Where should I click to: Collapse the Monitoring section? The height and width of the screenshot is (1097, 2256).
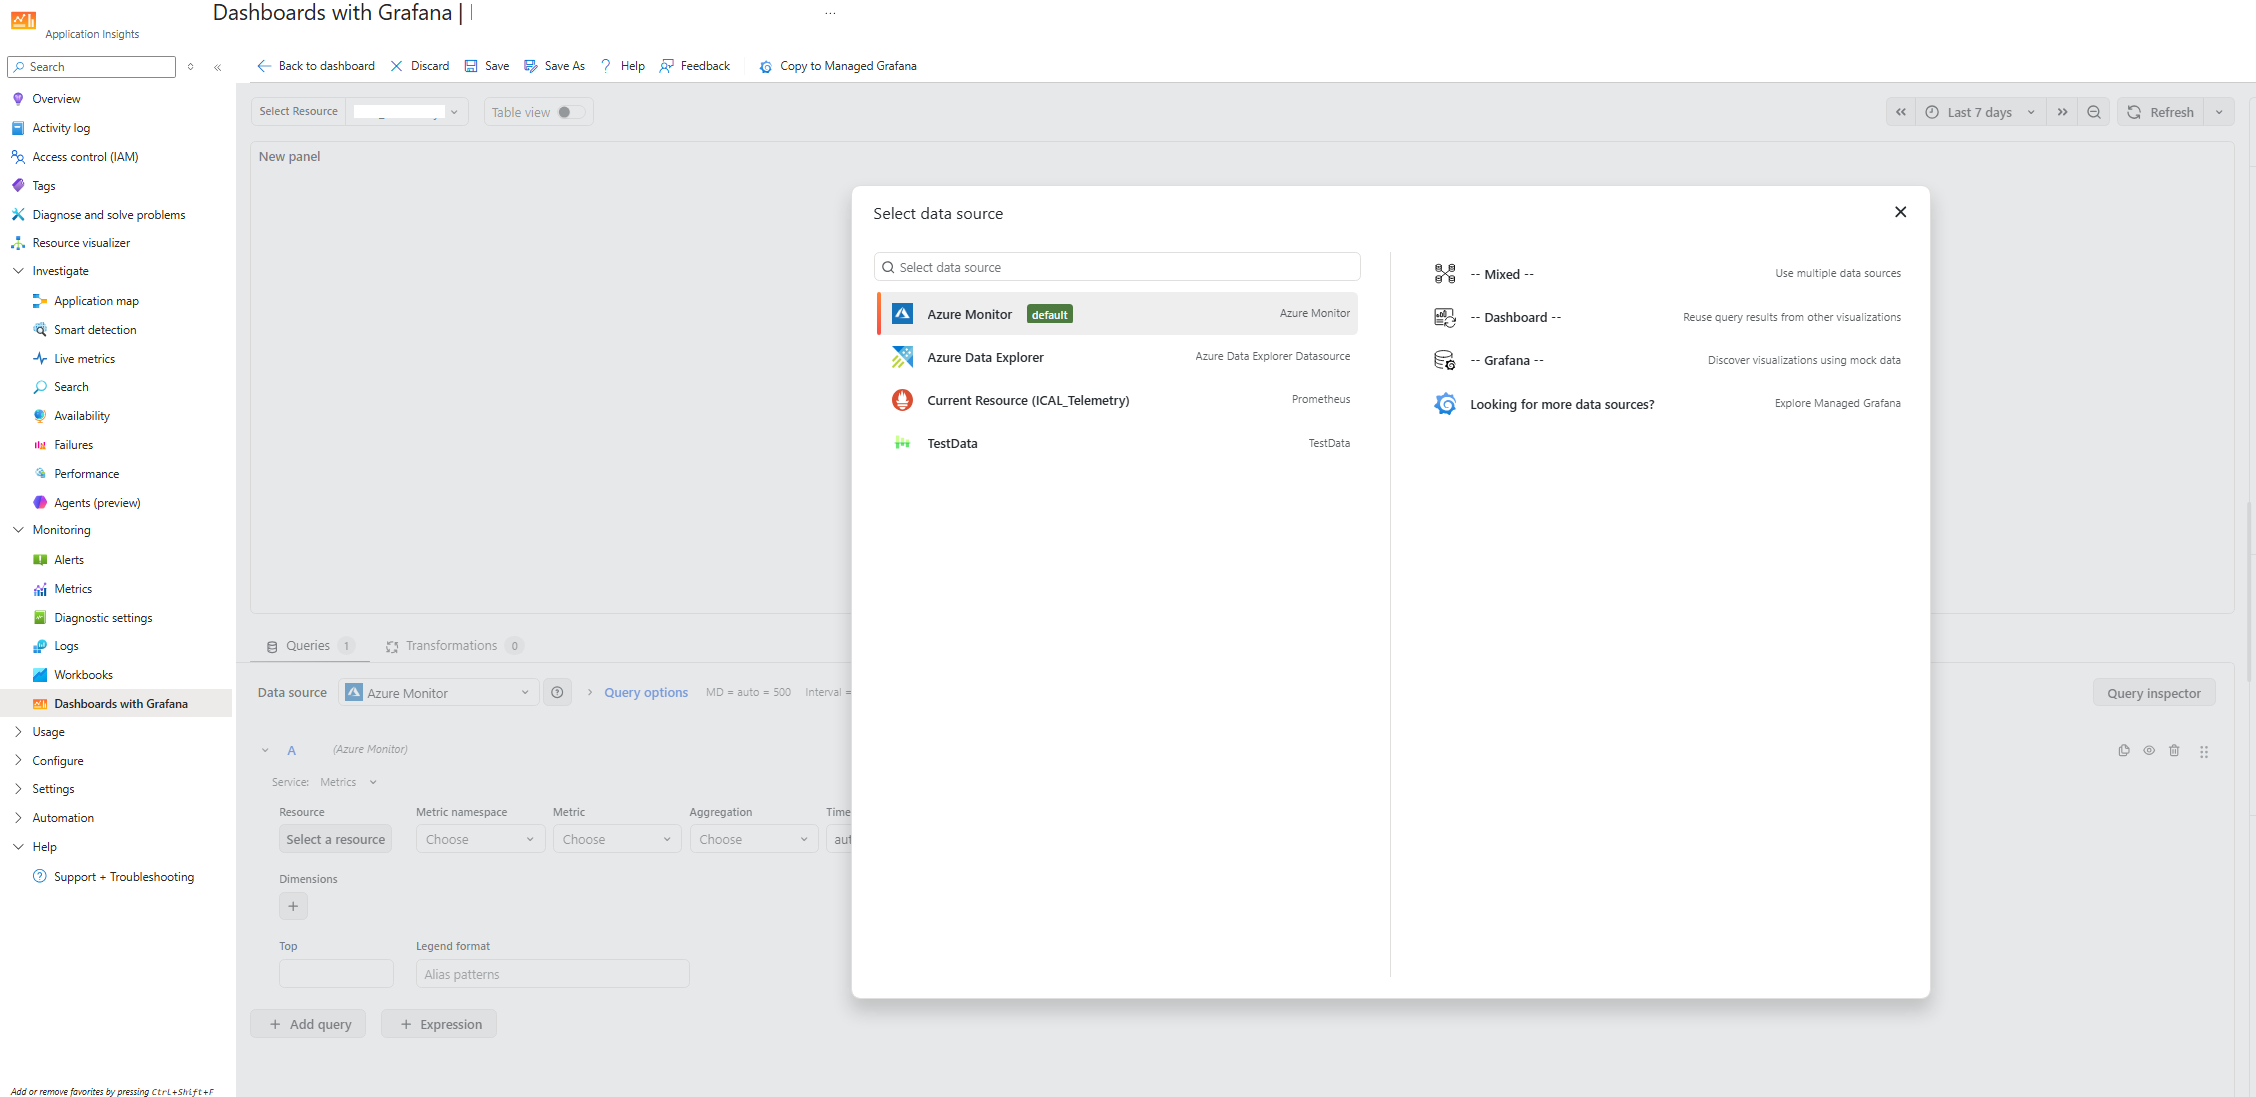[x=18, y=530]
